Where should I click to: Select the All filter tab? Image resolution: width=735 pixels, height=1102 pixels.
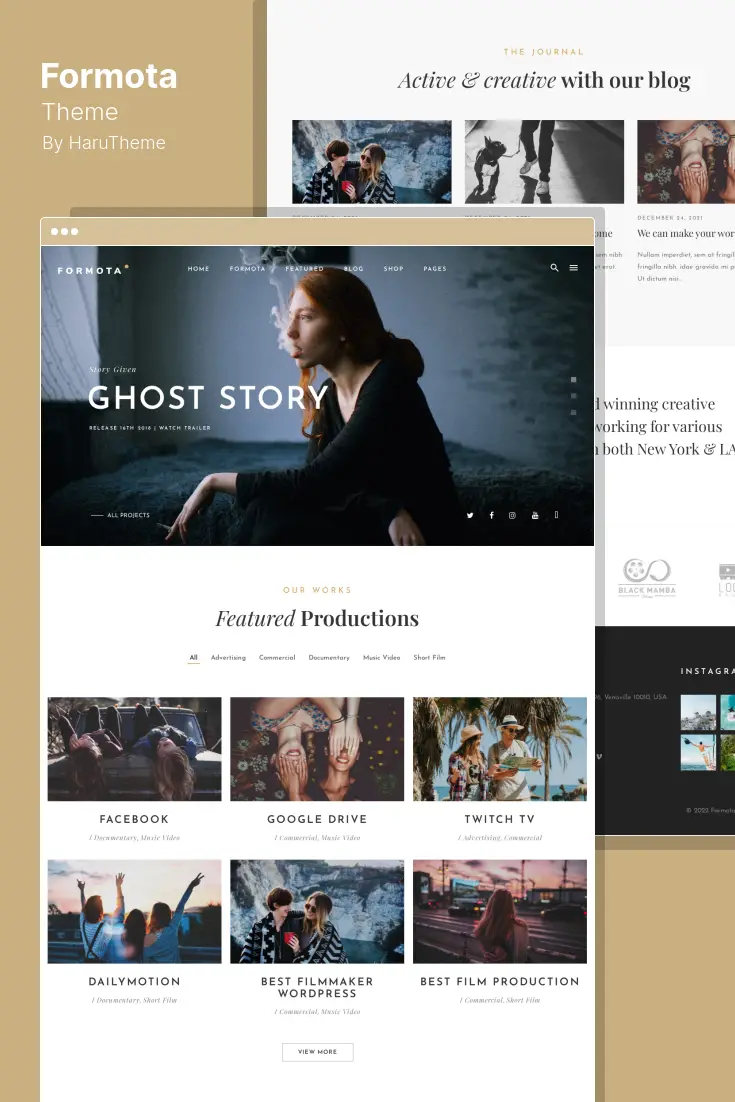193,658
